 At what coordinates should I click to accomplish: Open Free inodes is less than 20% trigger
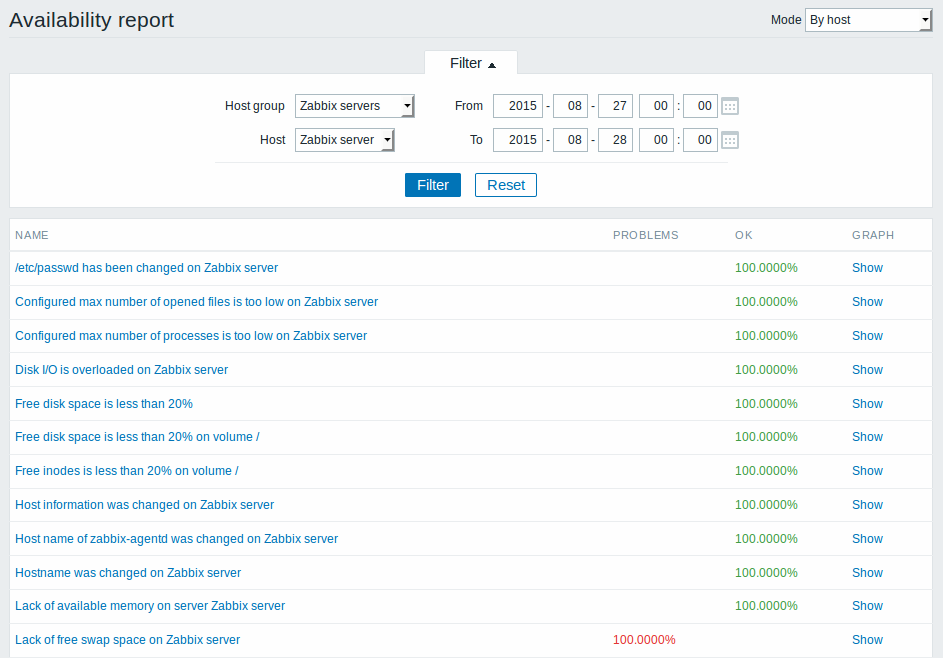127,471
